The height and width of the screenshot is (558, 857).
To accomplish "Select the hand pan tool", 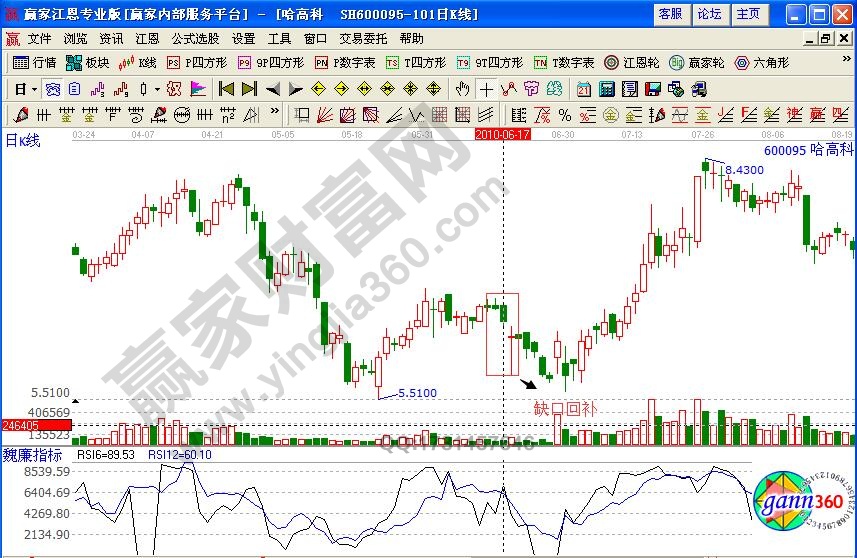I will tap(464, 89).
